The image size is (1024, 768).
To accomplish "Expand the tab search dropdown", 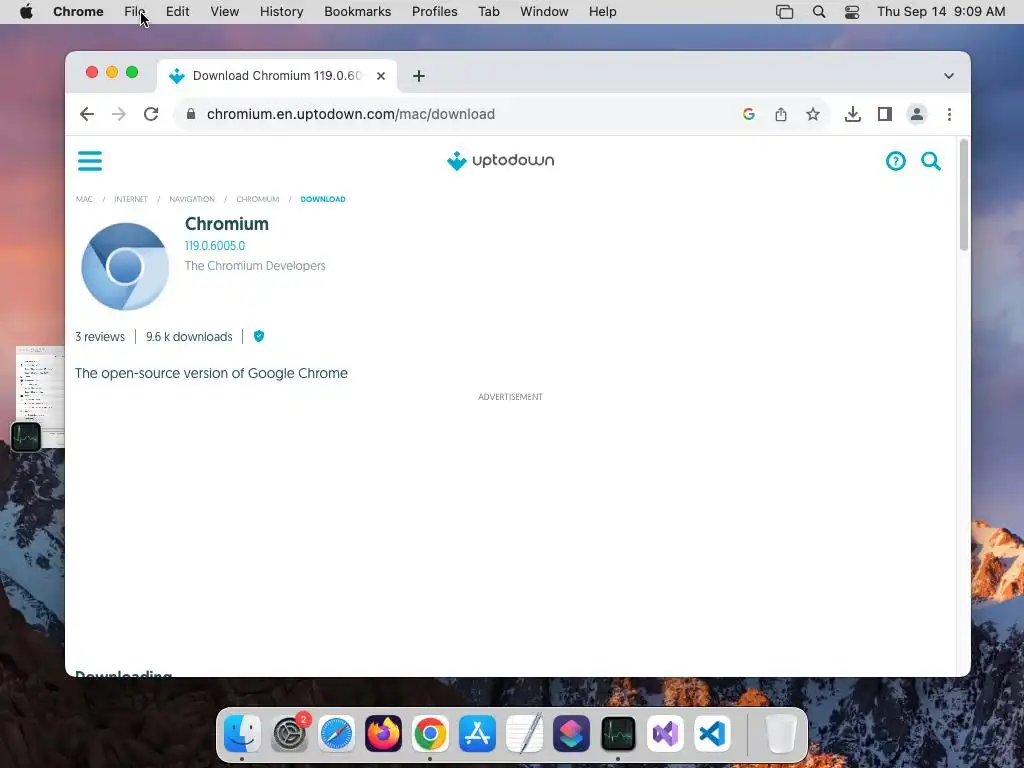I will point(949,76).
